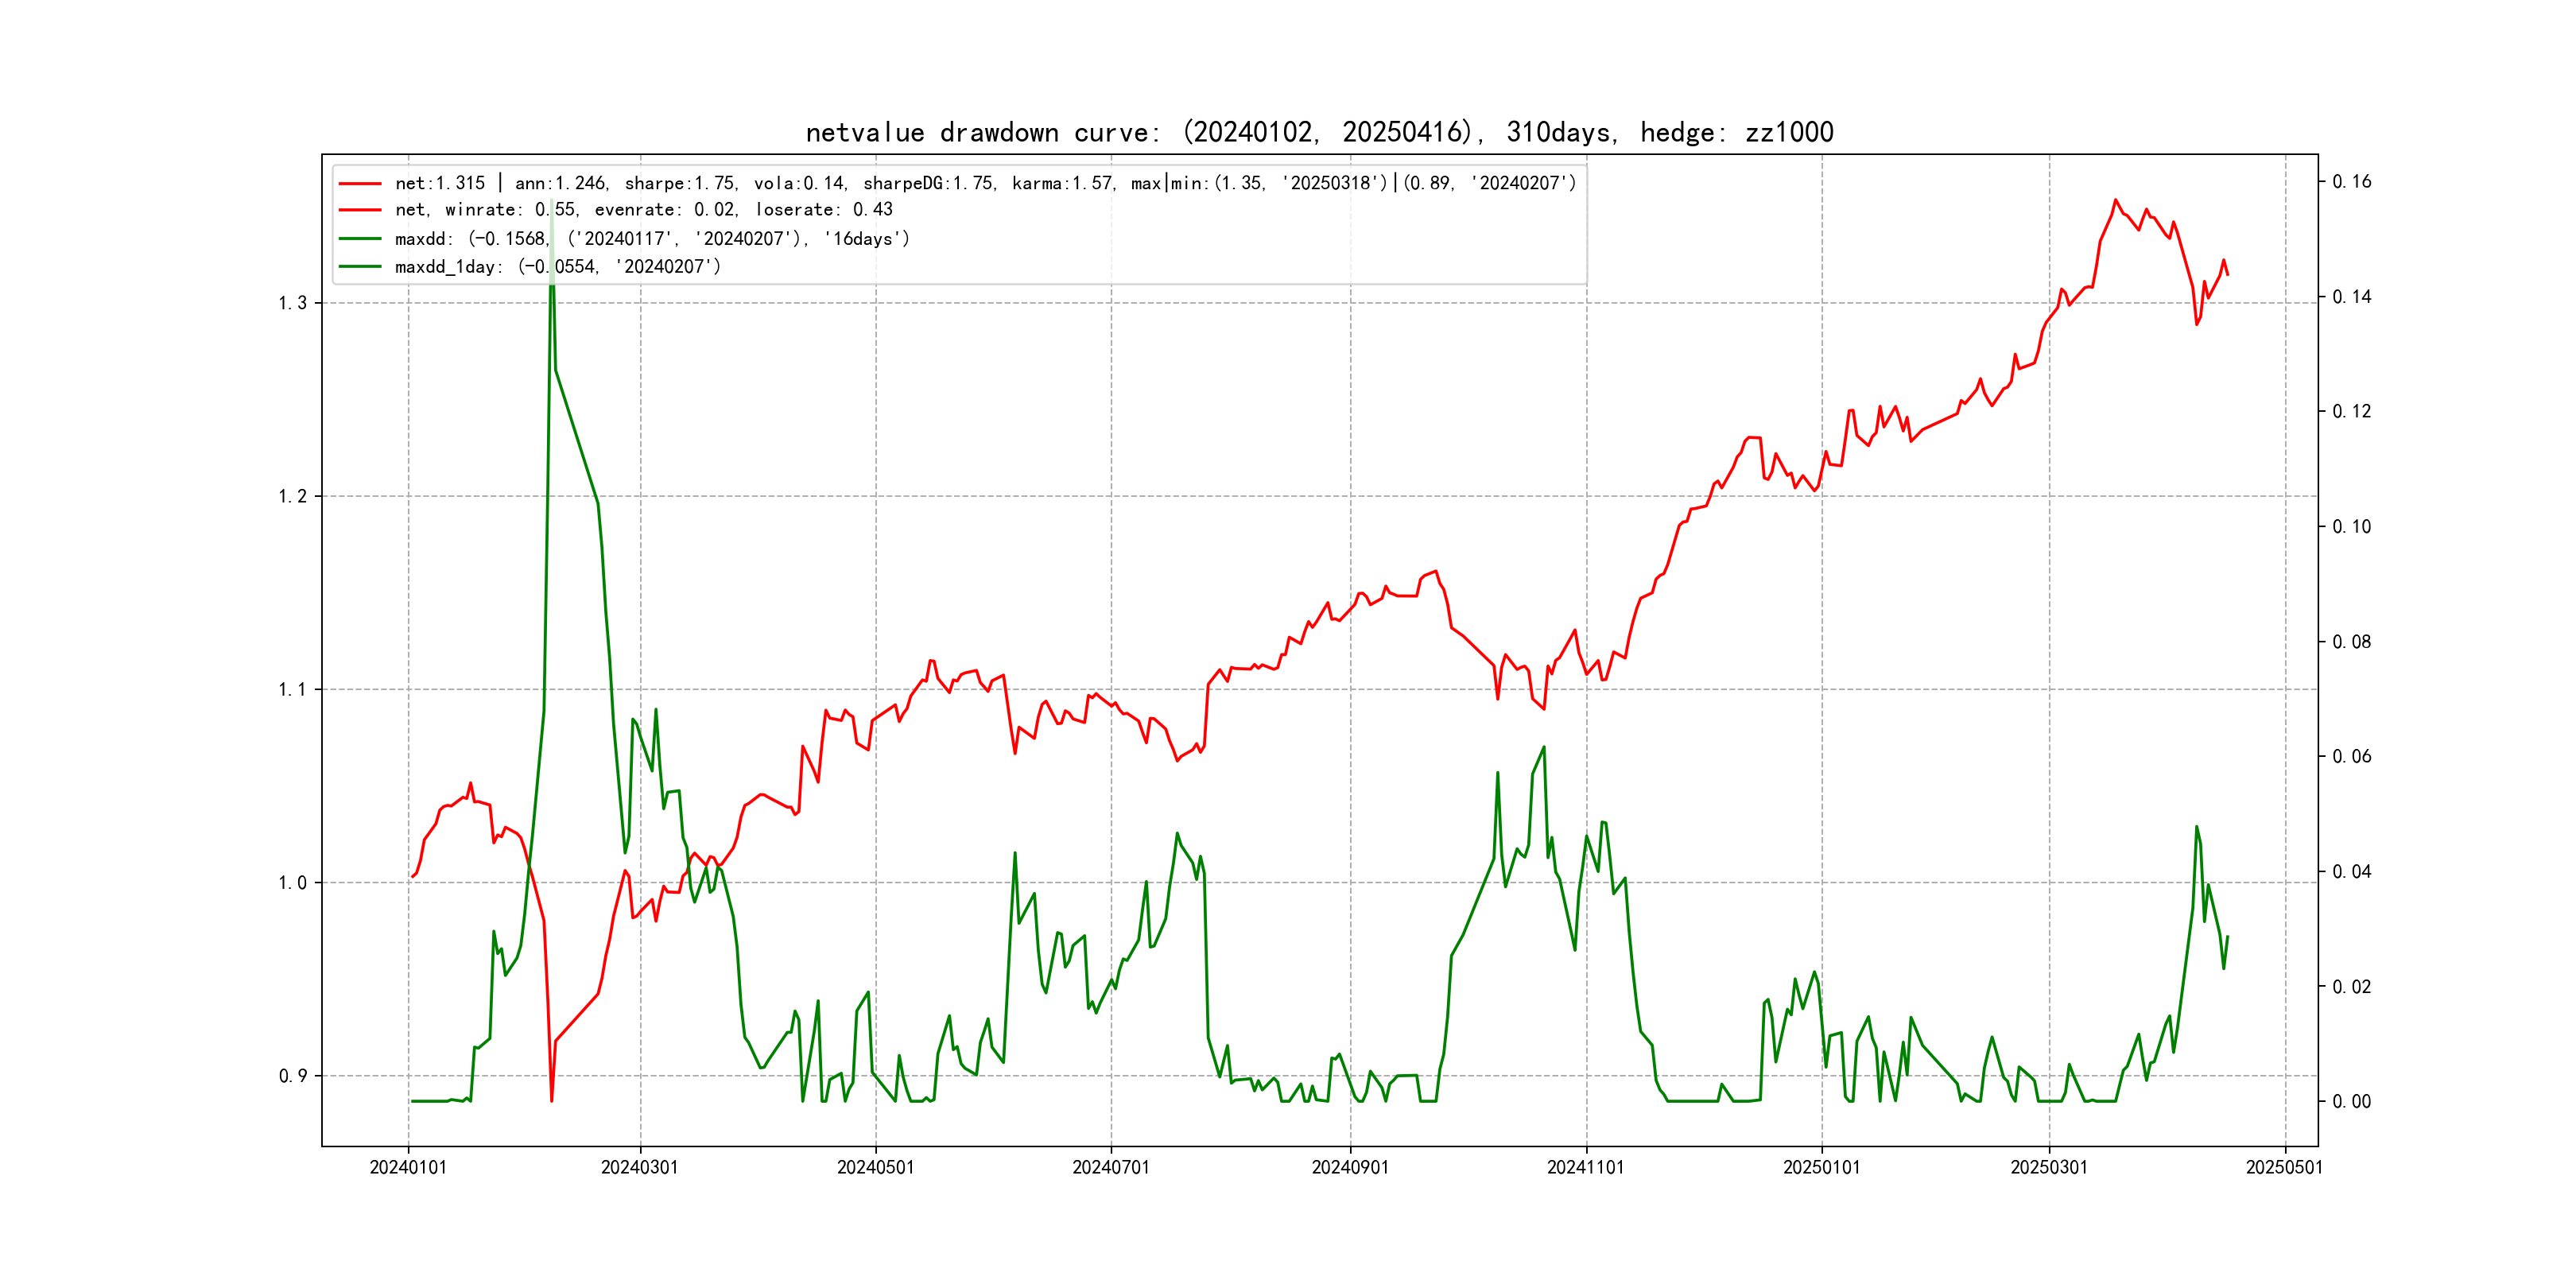
Task: Select the winrate 0.55 legend text
Action: tap(643, 210)
